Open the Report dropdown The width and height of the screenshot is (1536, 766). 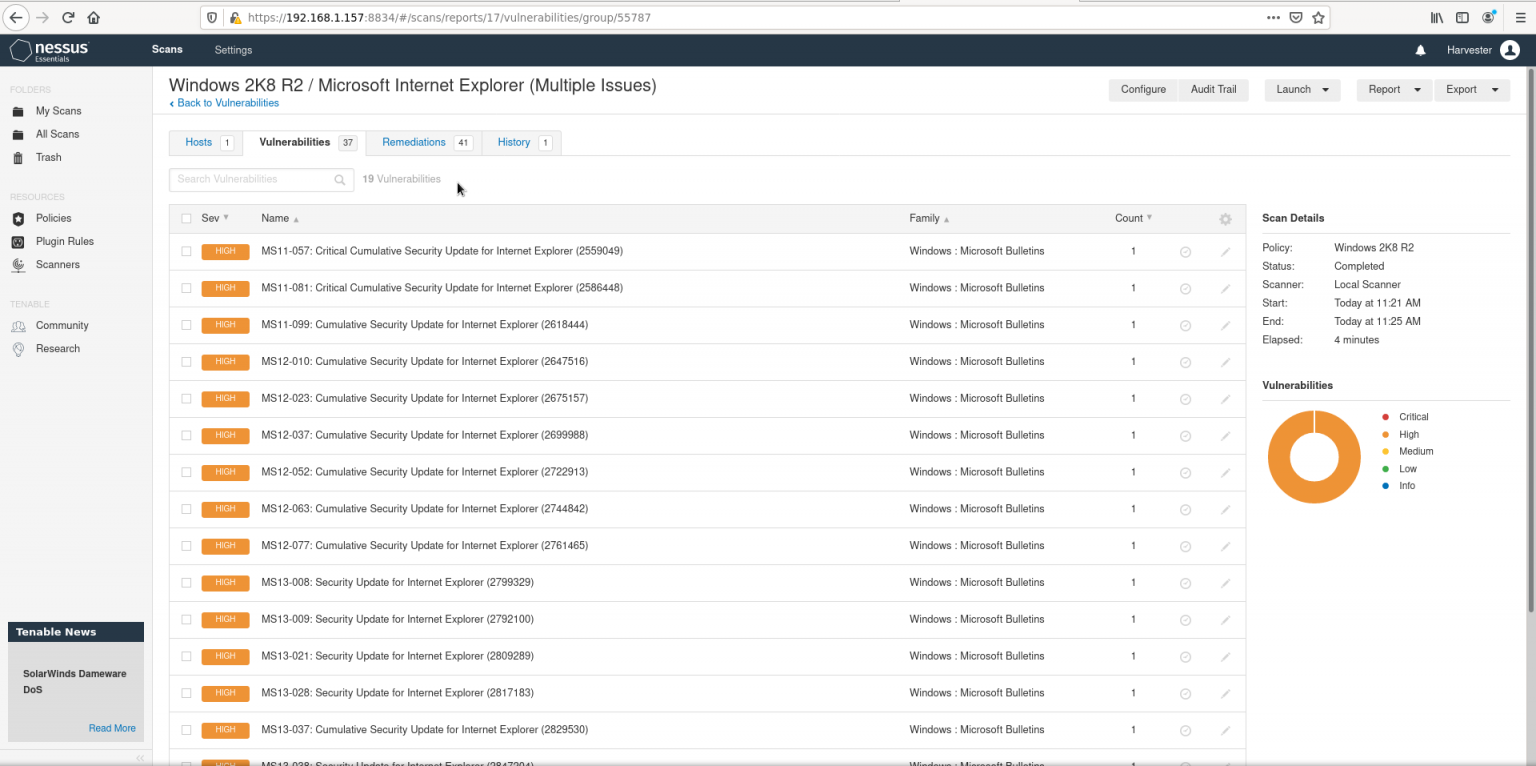[x=1393, y=89]
